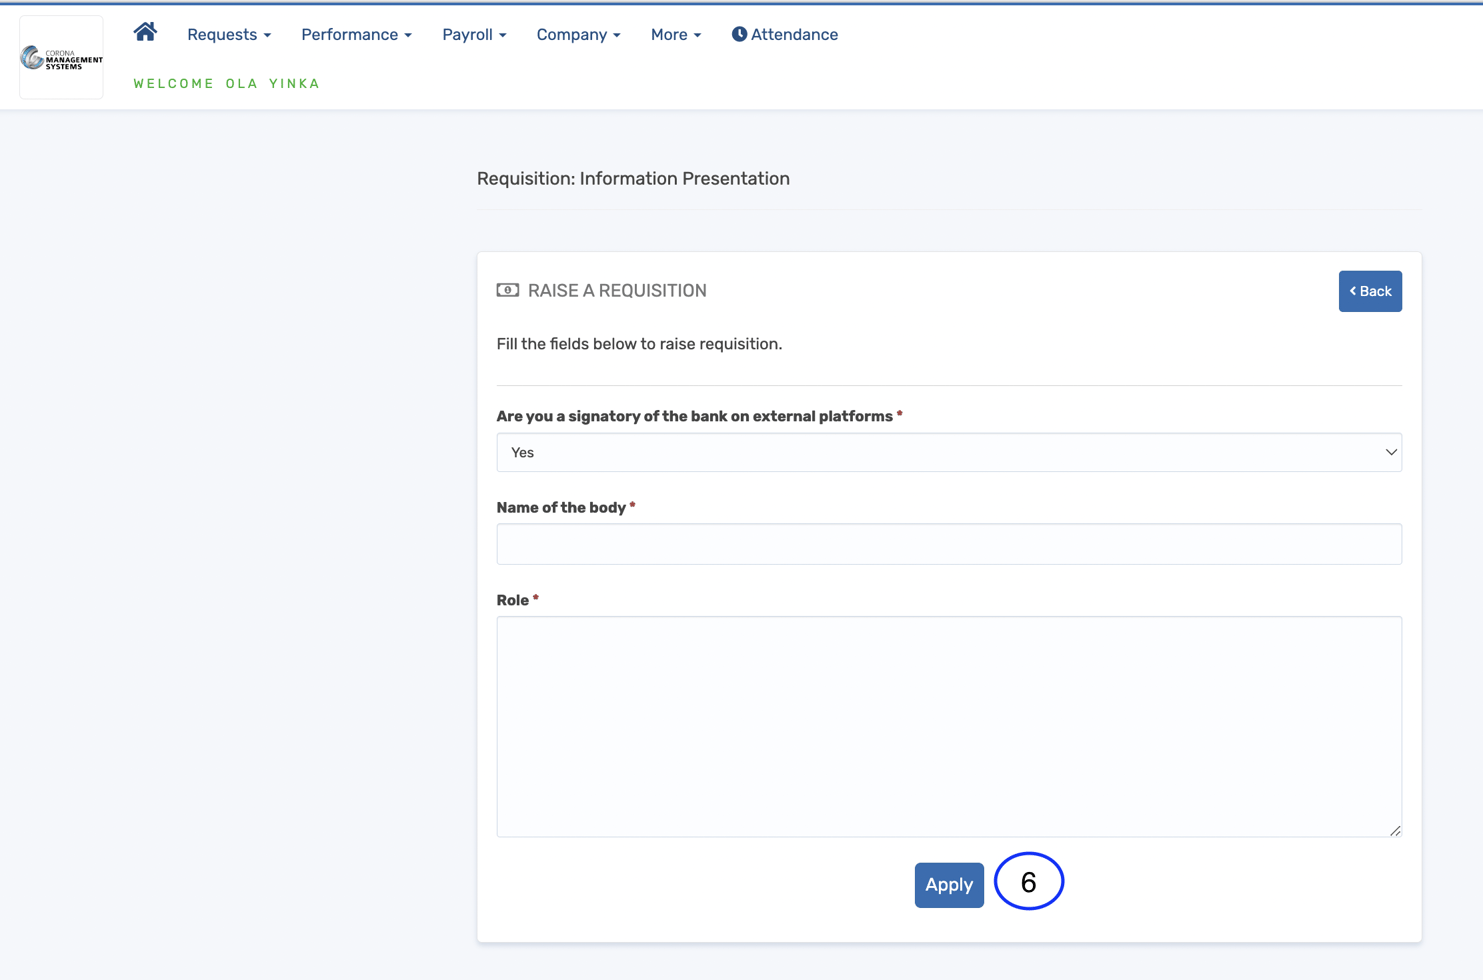Click the Role textarea resize grip
The height and width of the screenshot is (980, 1483).
pos(1396,831)
